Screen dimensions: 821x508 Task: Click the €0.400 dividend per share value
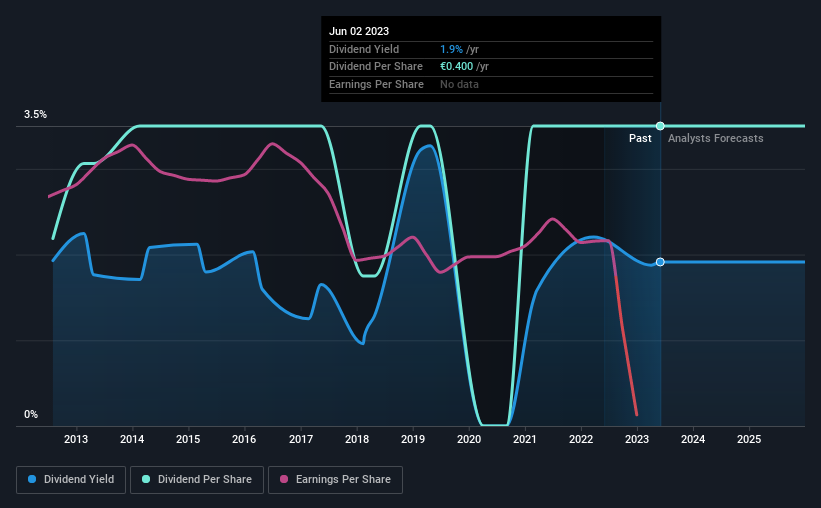coord(457,67)
